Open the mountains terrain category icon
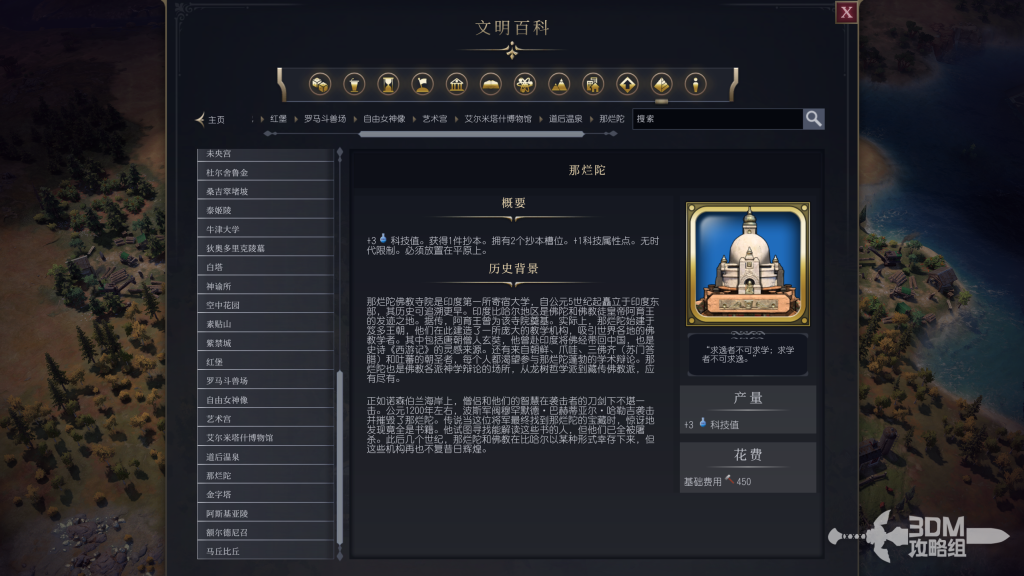The image size is (1024, 576). coord(559,84)
